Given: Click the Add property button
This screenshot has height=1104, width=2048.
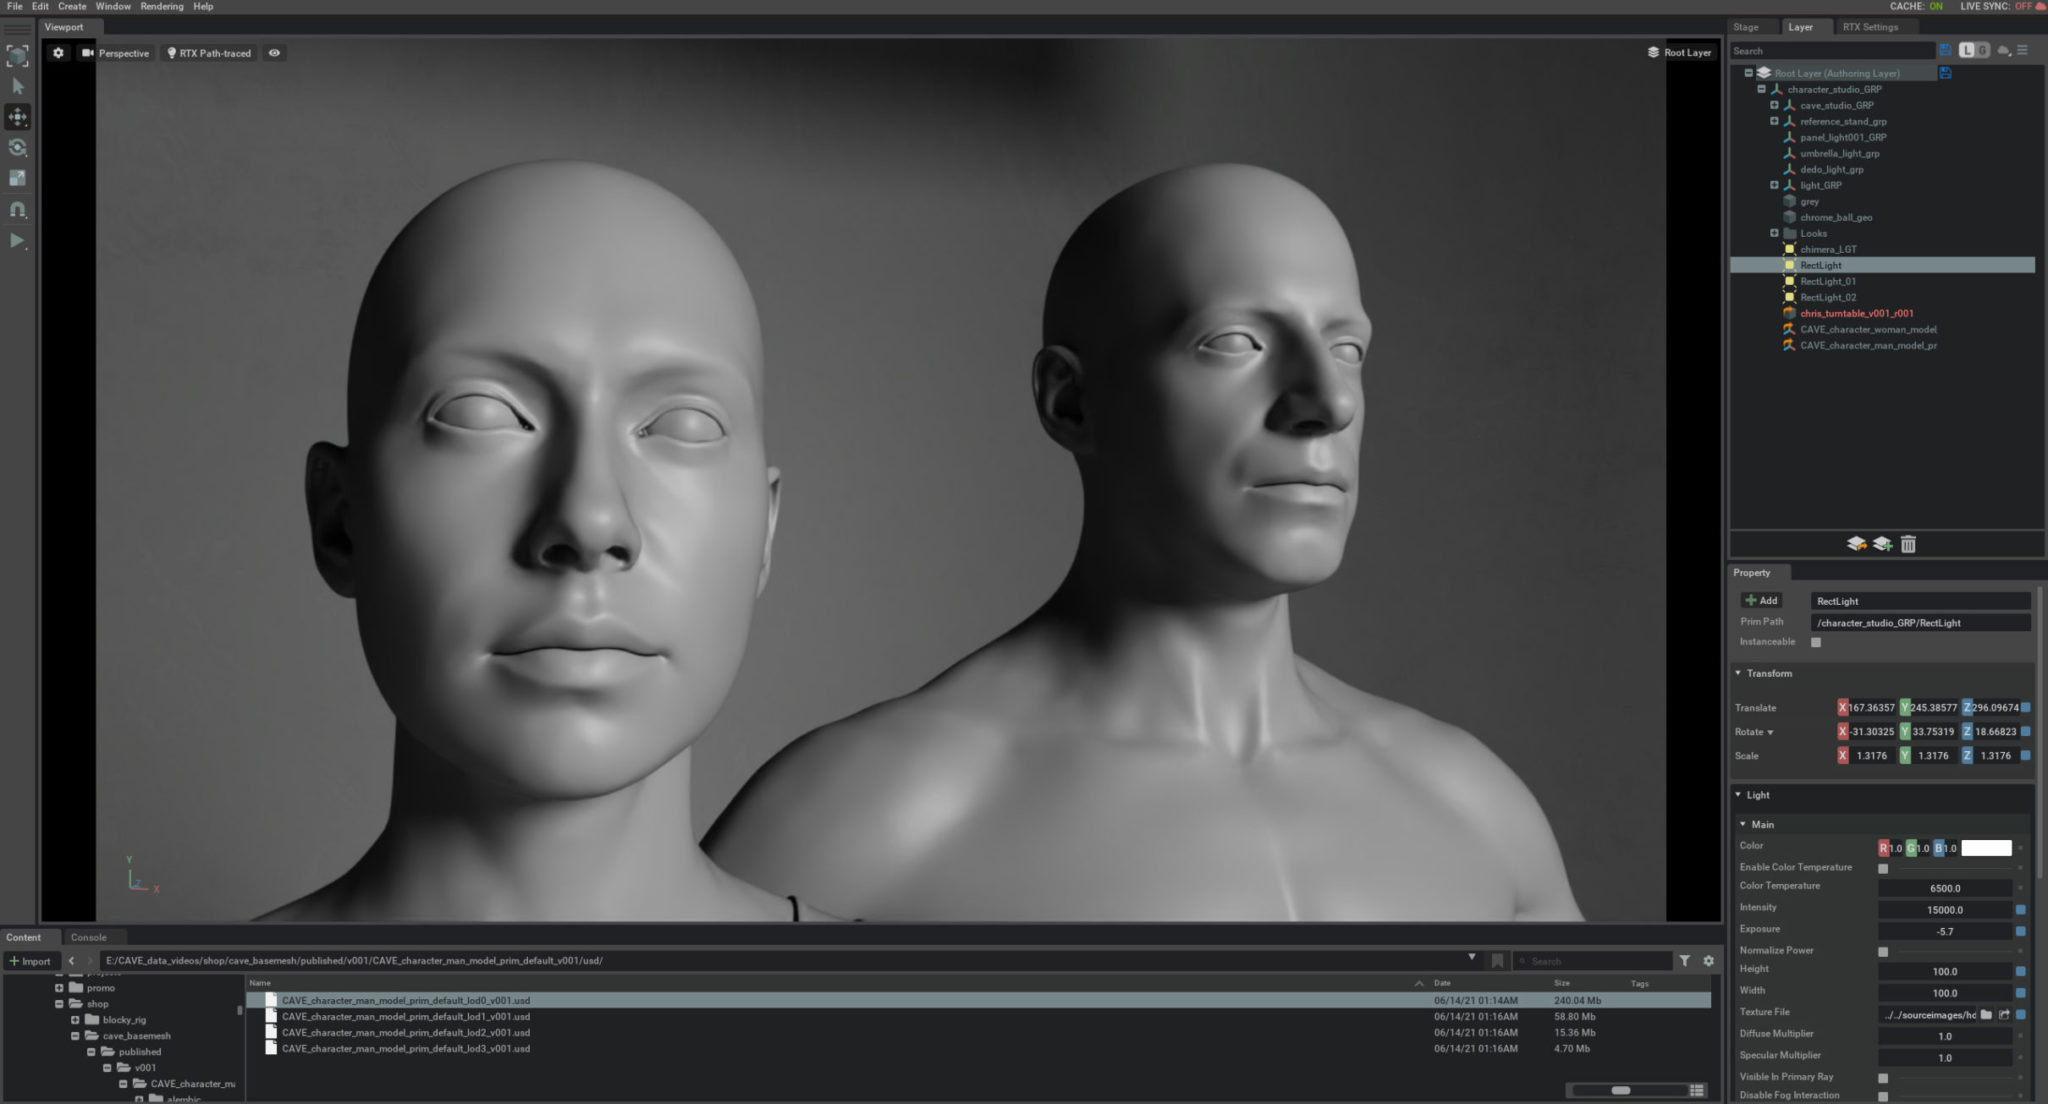Looking at the screenshot, I should tap(1762, 600).
